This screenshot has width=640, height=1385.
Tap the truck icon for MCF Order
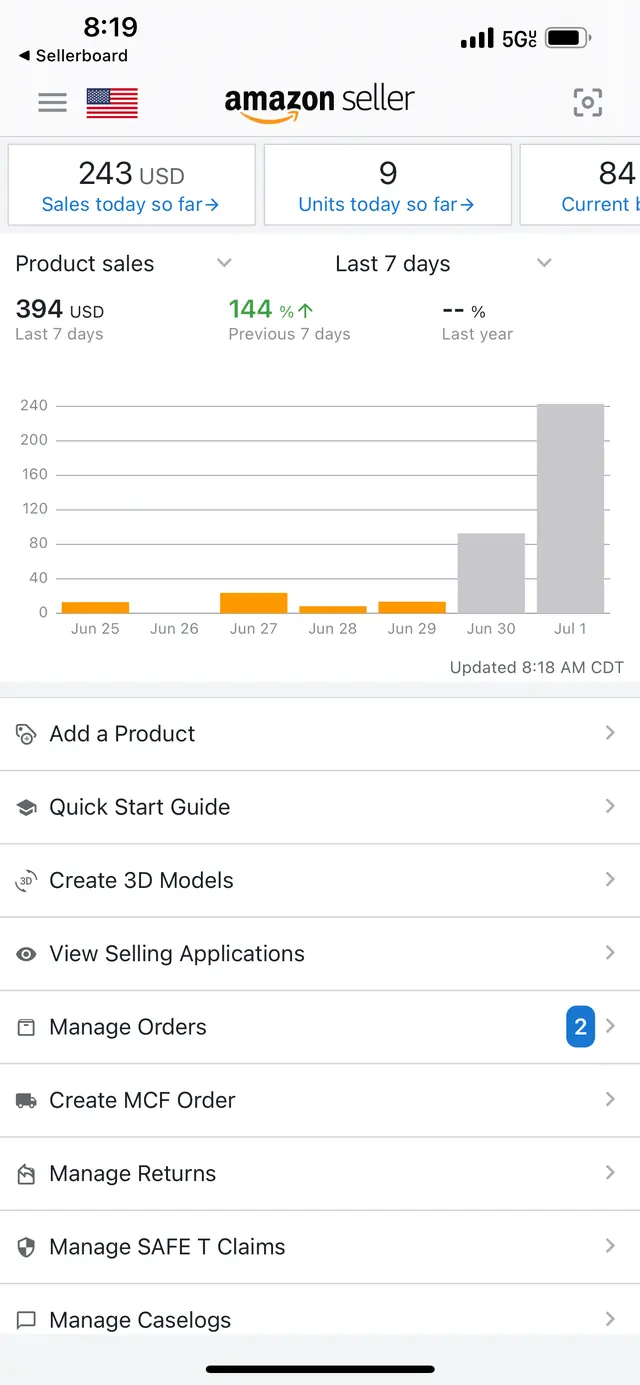click(x=26, y=1101)
